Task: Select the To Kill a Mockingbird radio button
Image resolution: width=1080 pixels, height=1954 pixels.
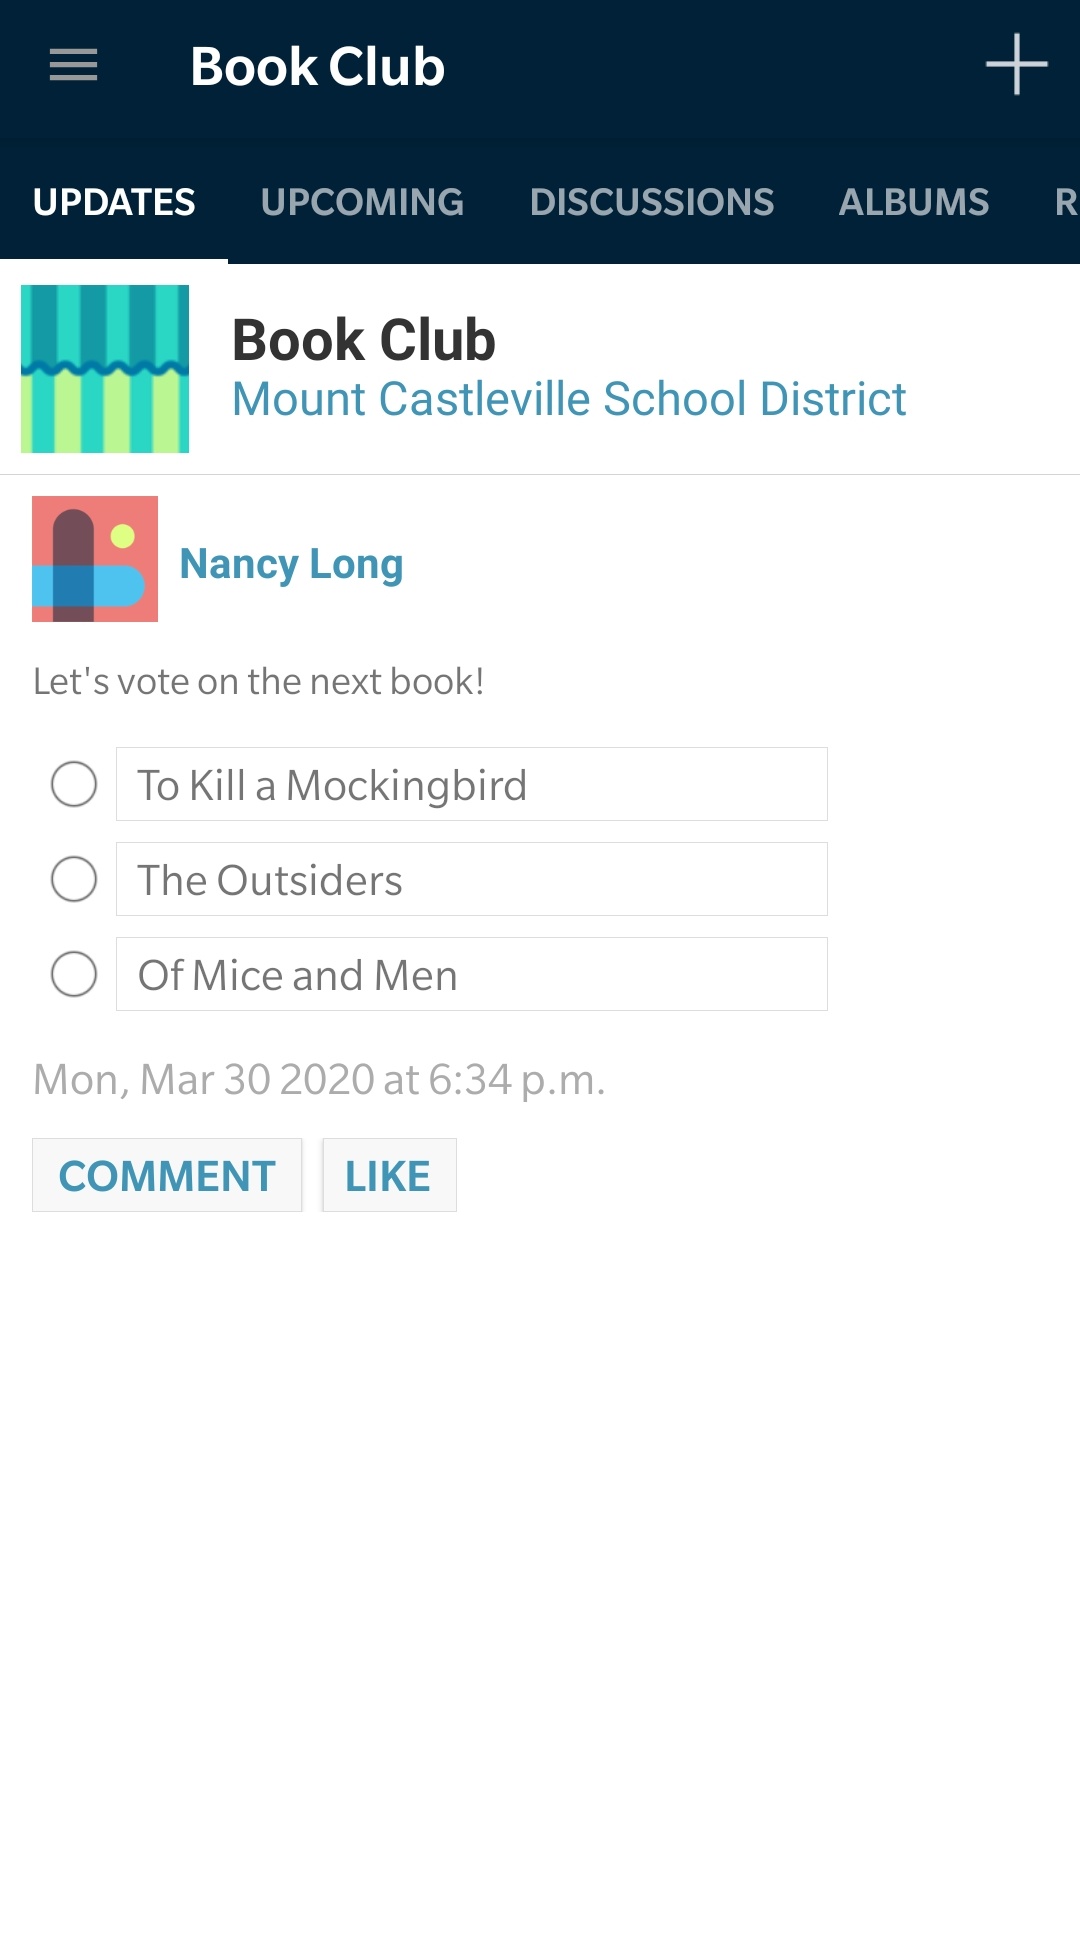Action: (x=74, y=784)
